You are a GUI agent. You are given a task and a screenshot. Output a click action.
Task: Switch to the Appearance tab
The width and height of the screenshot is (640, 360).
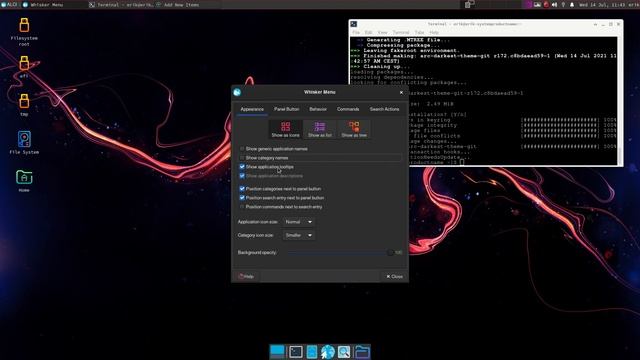coord(252,109)
